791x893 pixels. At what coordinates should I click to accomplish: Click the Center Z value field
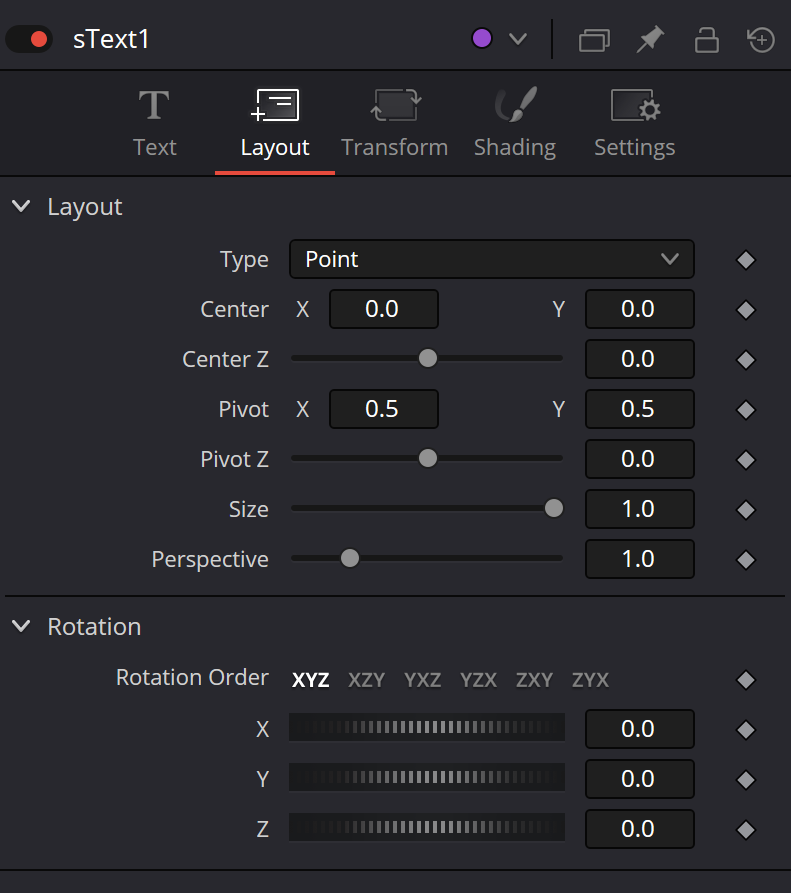[640, 359]
